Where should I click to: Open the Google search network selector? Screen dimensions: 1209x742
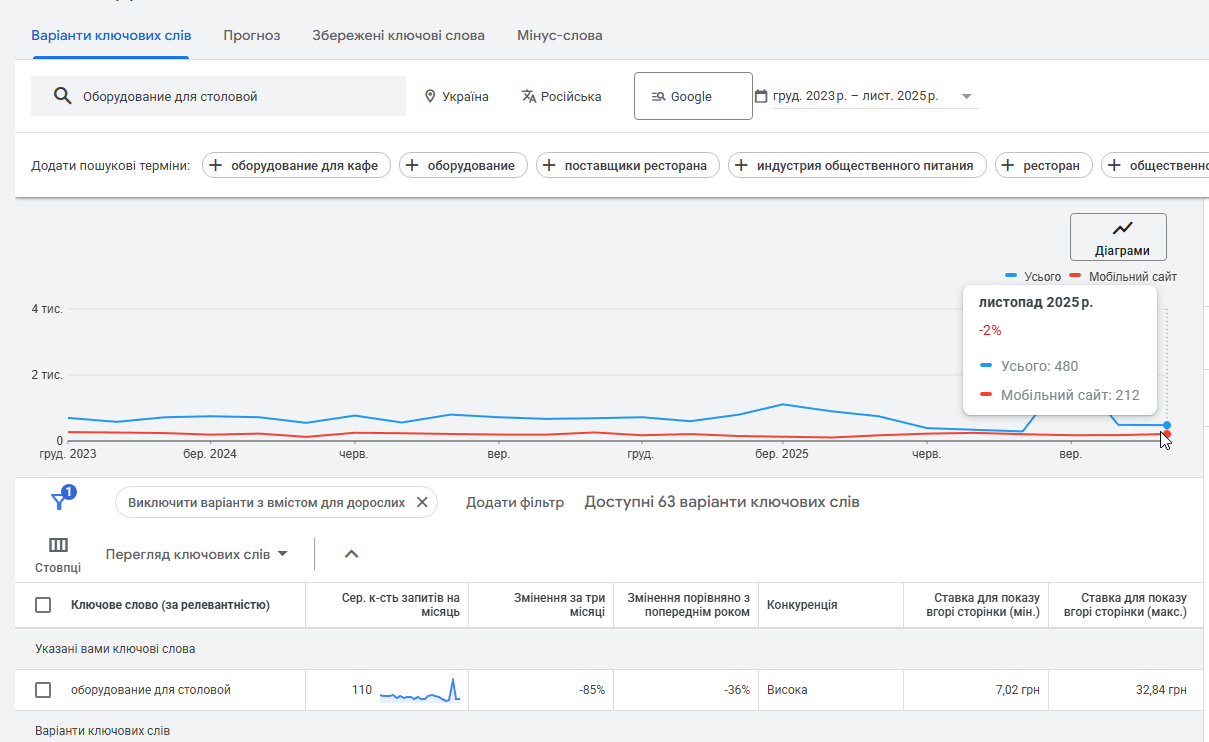(x=692, y=96)
